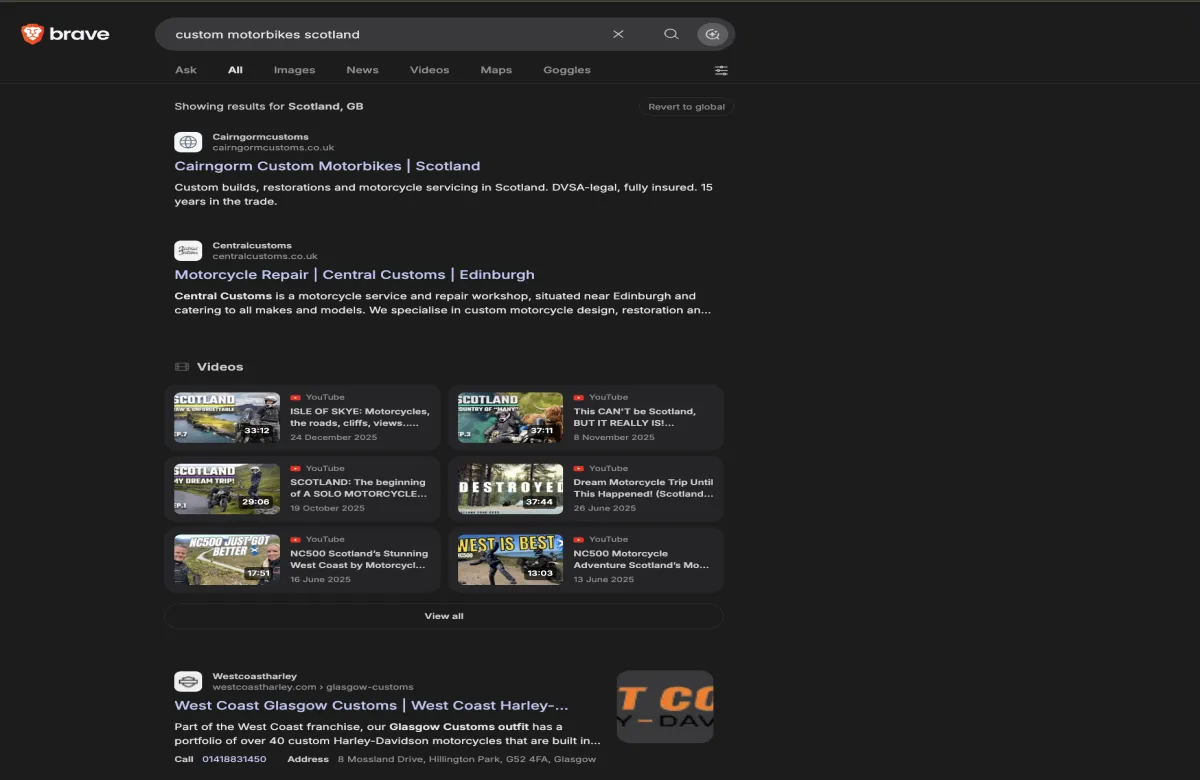
Task: Open Motorcycle Repair | Central Customs | Edinburgh
Action: click(354, 274)
